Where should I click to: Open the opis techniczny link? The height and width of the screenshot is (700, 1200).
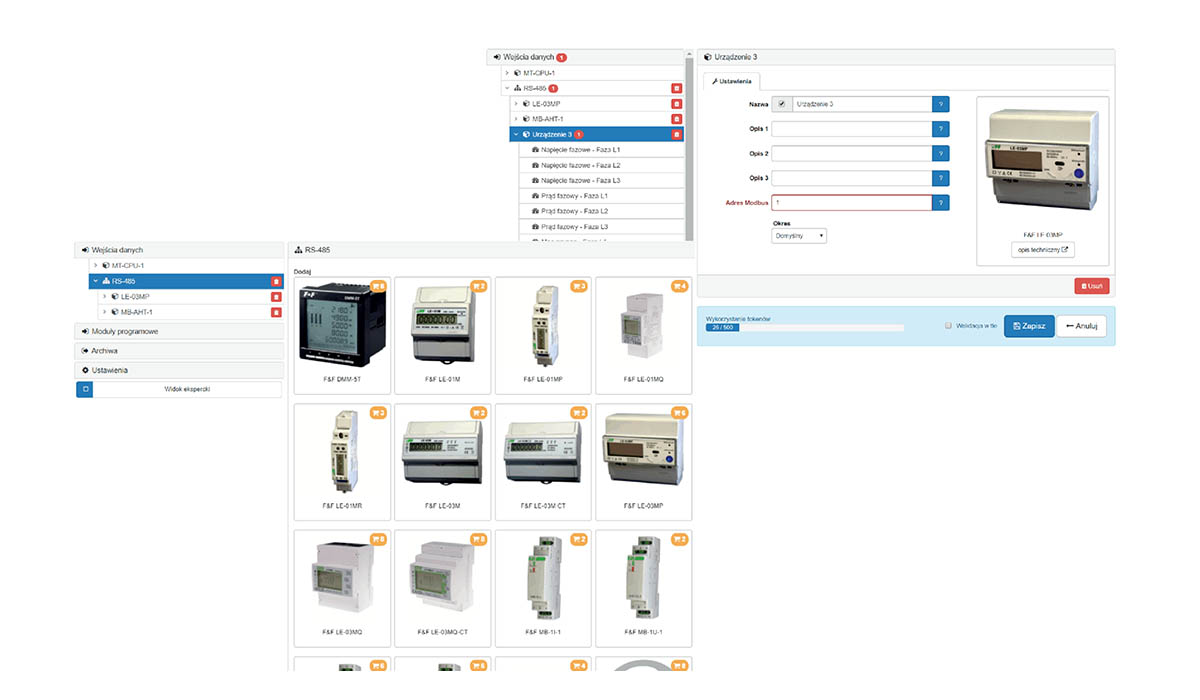1042,250
